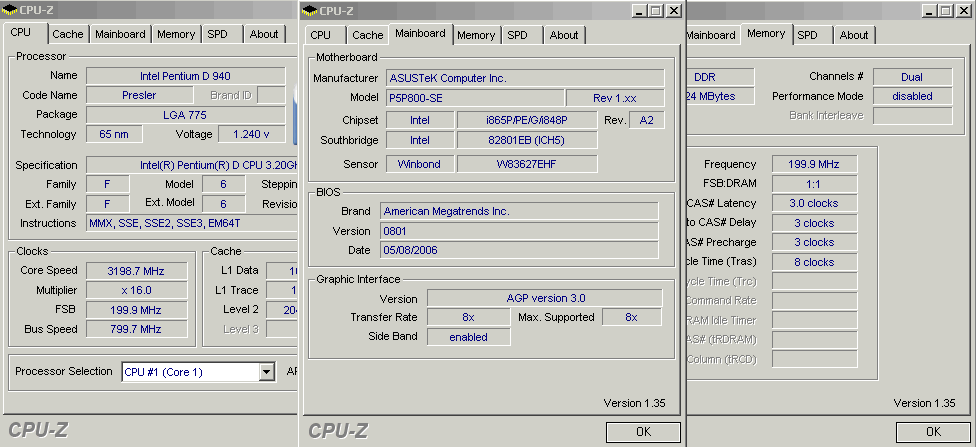Minimize the middle CPU-Z Mainboard window
Image resolution: width=976 pixels, height=447 pixels.
(640, 11)
